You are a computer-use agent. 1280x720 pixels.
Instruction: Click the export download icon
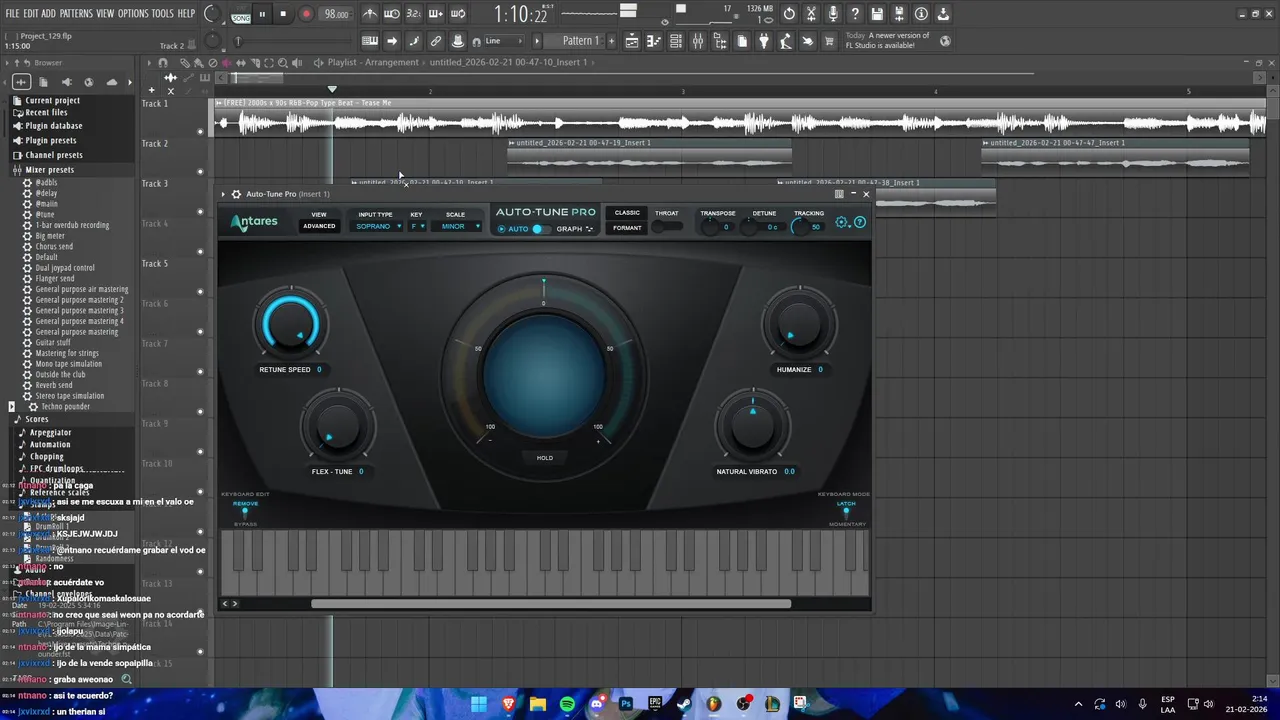pyautogui.click(x=943, y=14)
